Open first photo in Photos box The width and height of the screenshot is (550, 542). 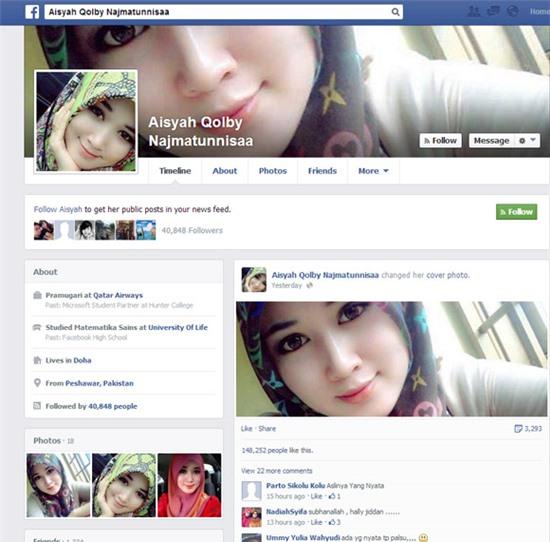pyautogui.click(x=58, y=485)
